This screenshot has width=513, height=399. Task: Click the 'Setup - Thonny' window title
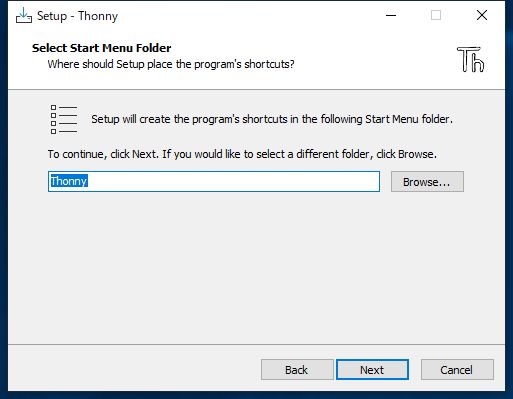(x=77, y=16)
